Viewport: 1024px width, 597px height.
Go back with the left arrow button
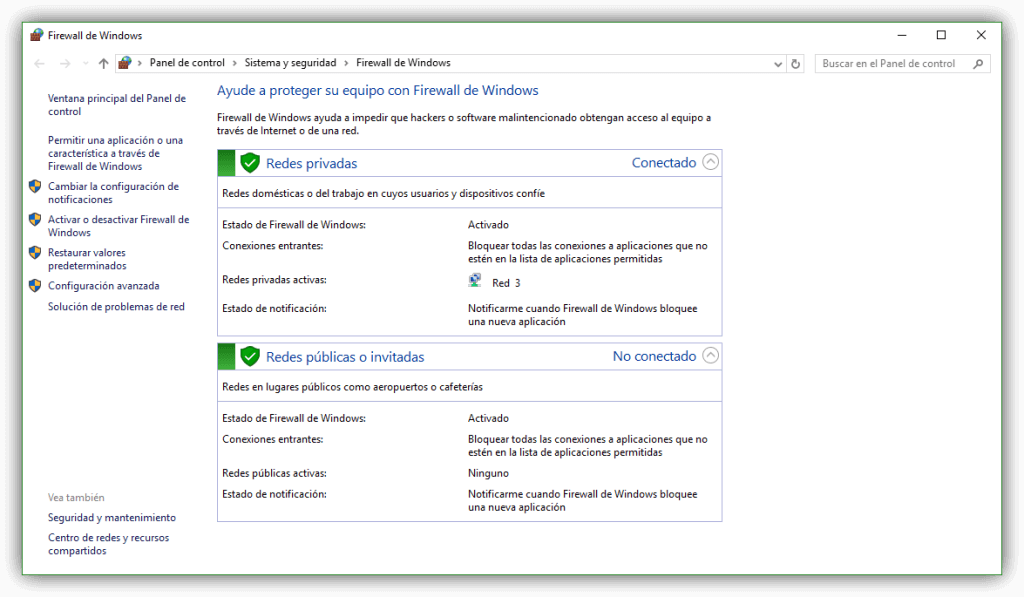click(39, 63)
